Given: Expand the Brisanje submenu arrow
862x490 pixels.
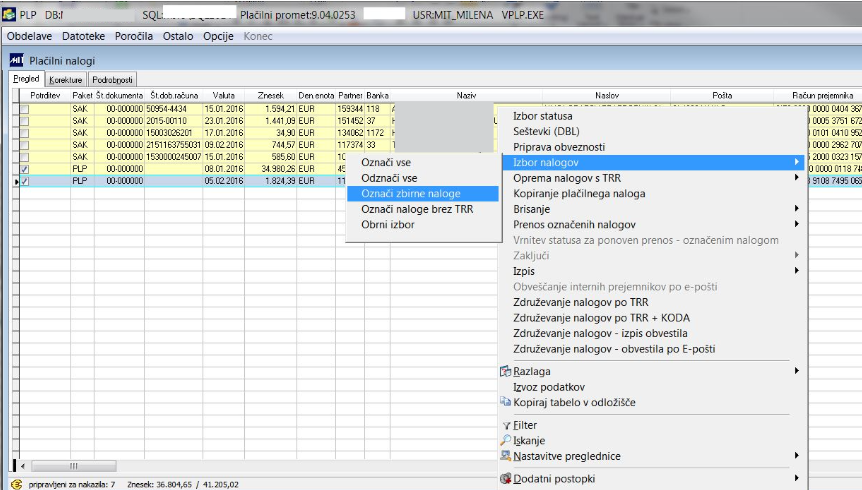Looking at the screenshot, I should click(x=796, y=208).
